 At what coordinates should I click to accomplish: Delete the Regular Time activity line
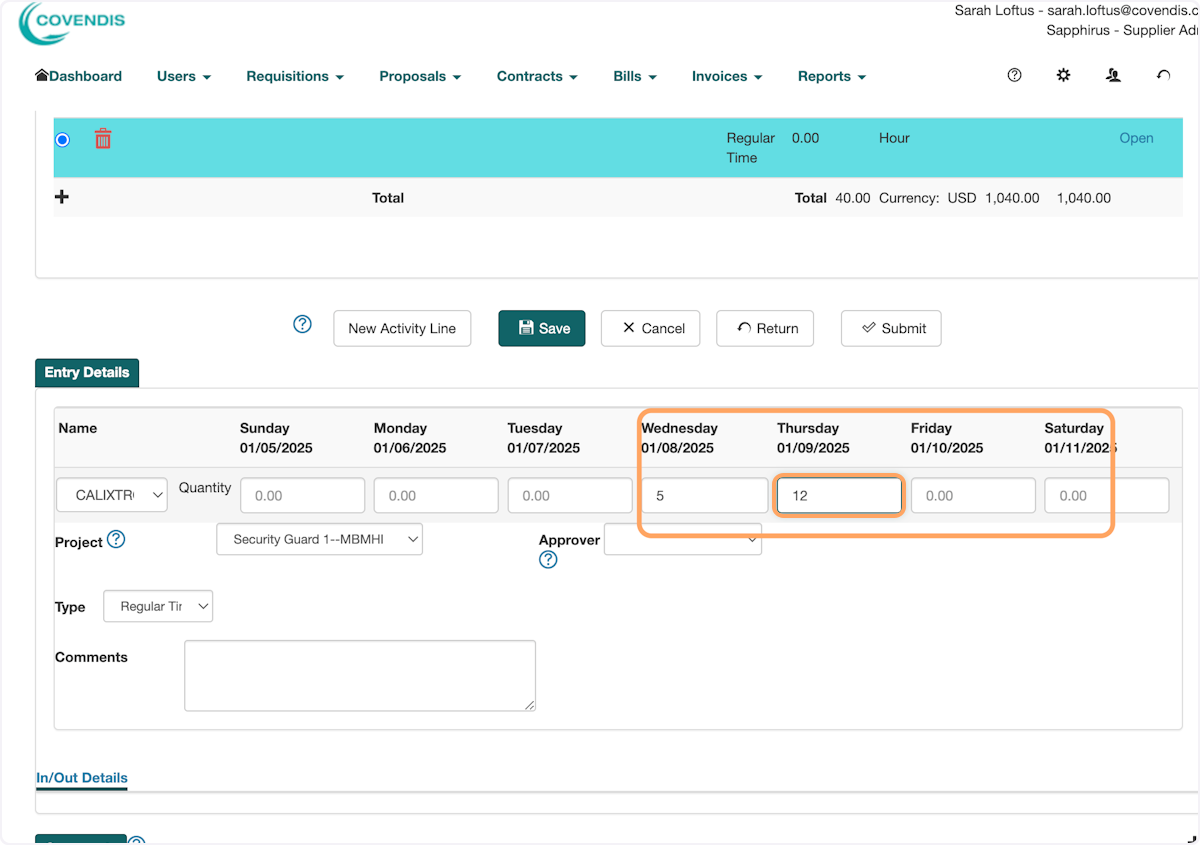102,139
